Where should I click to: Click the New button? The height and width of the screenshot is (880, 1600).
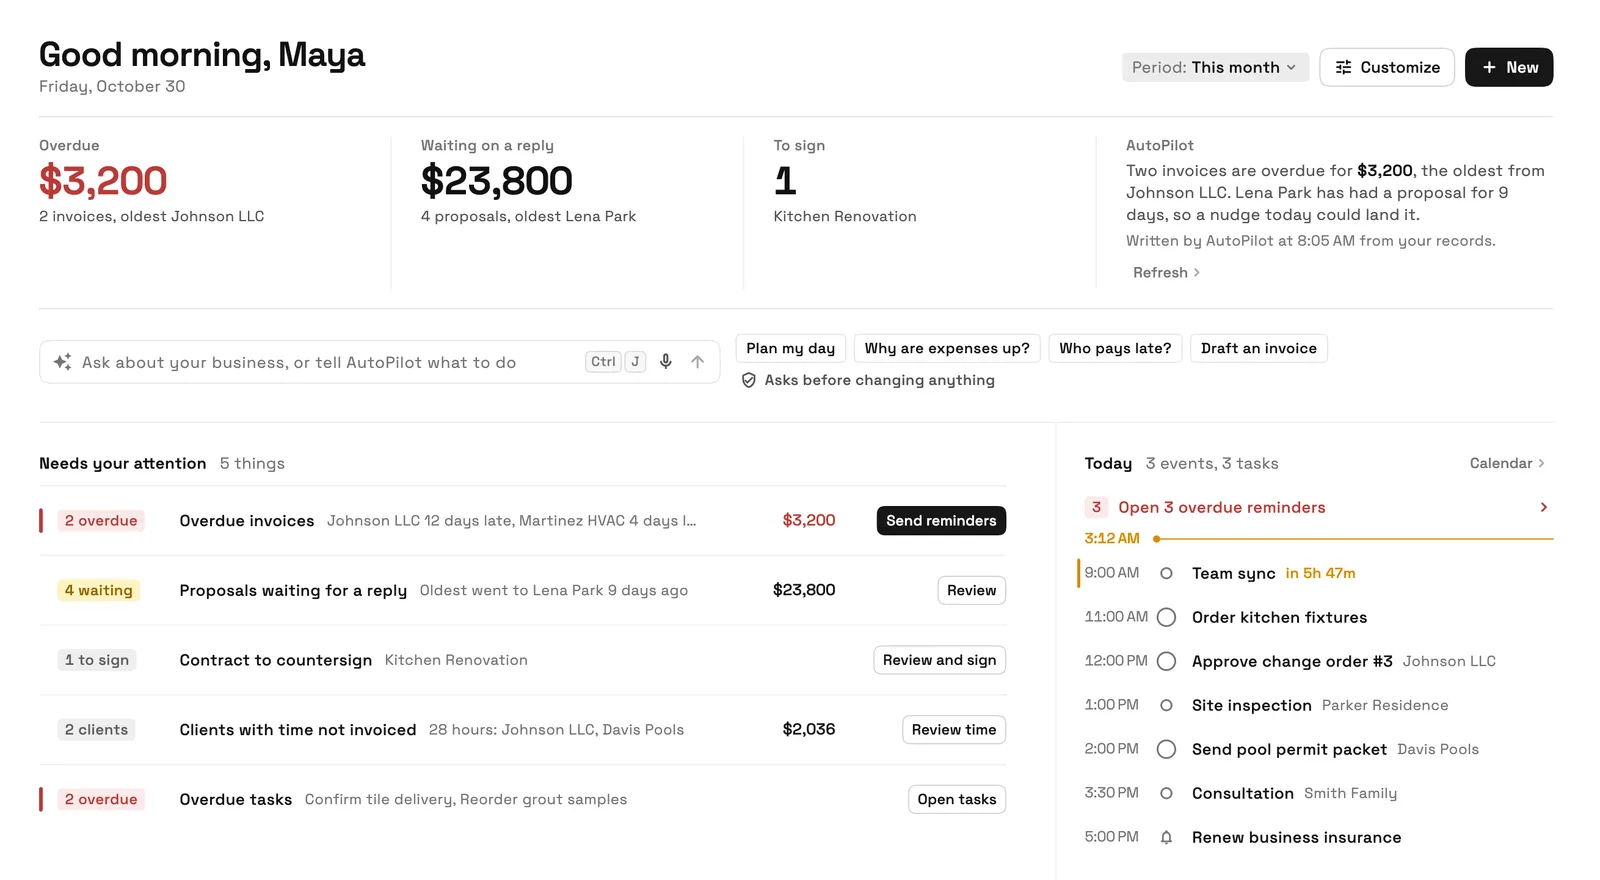(1509, 67)
